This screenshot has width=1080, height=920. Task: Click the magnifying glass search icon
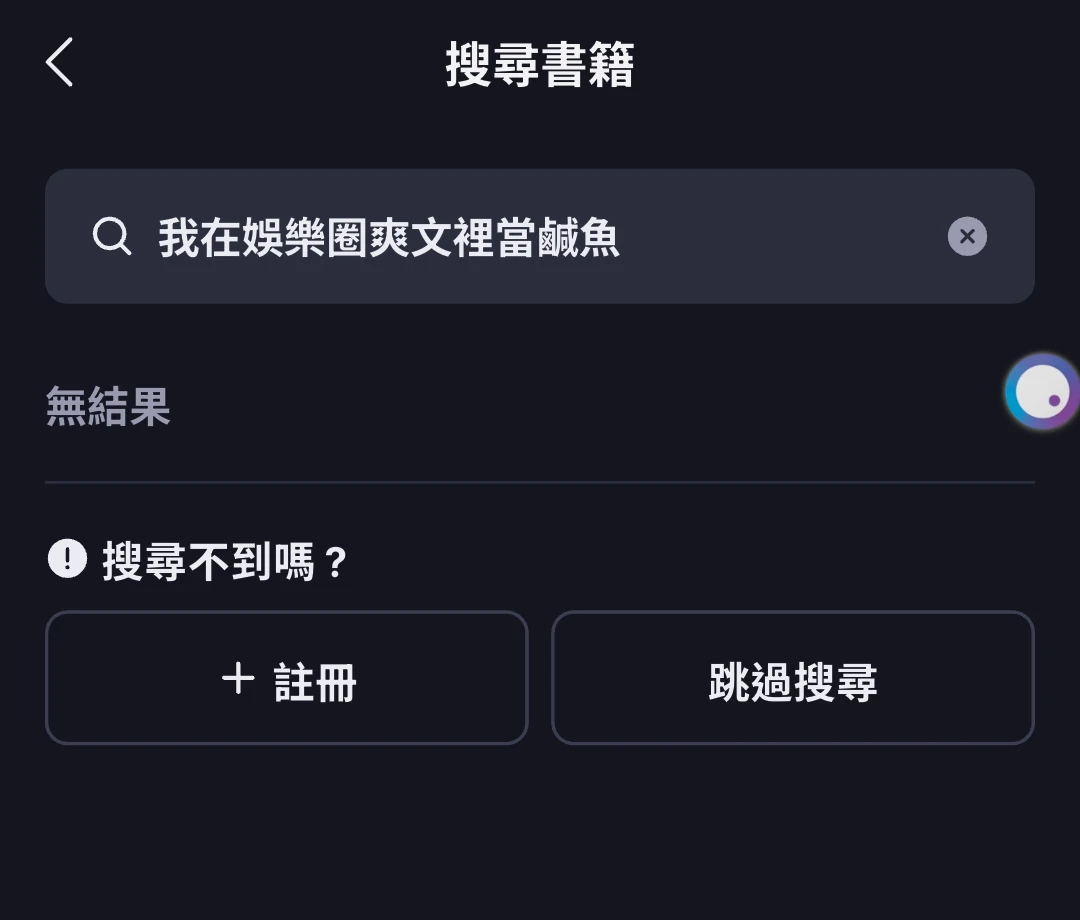coord(111,237)
